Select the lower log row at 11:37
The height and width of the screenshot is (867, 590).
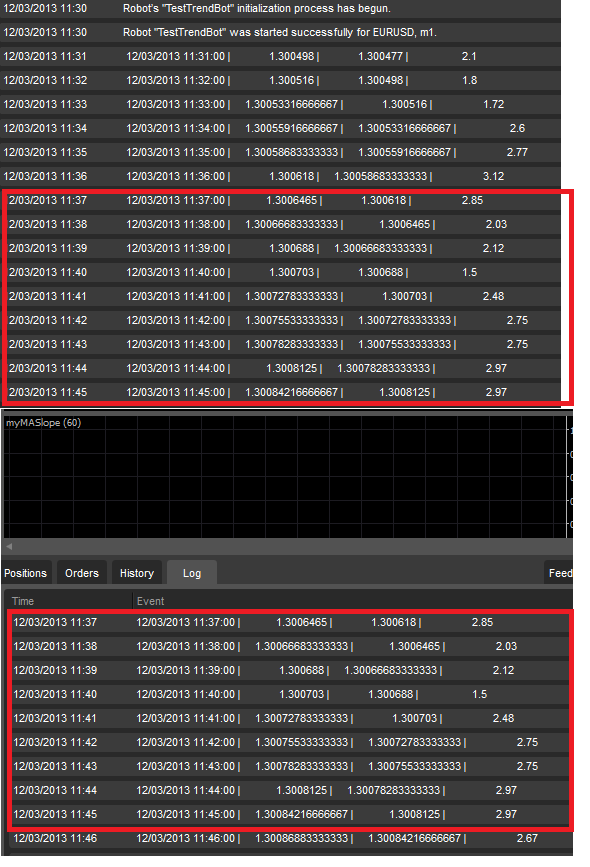coord(289,622)
